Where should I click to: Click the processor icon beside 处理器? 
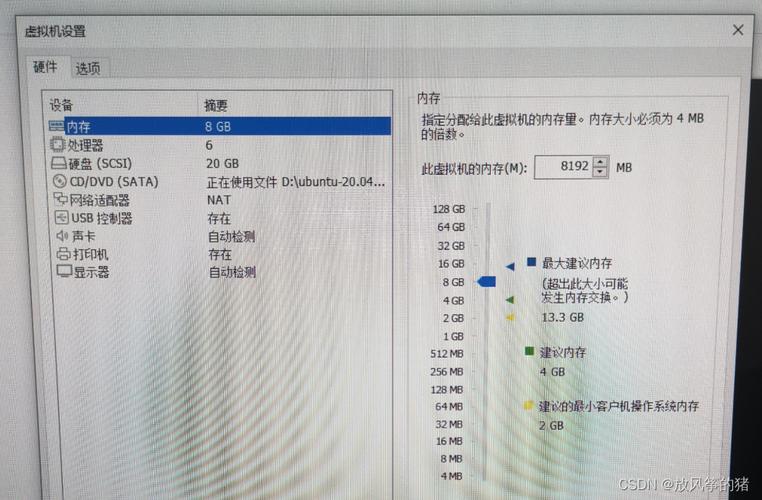pos(57,144)
